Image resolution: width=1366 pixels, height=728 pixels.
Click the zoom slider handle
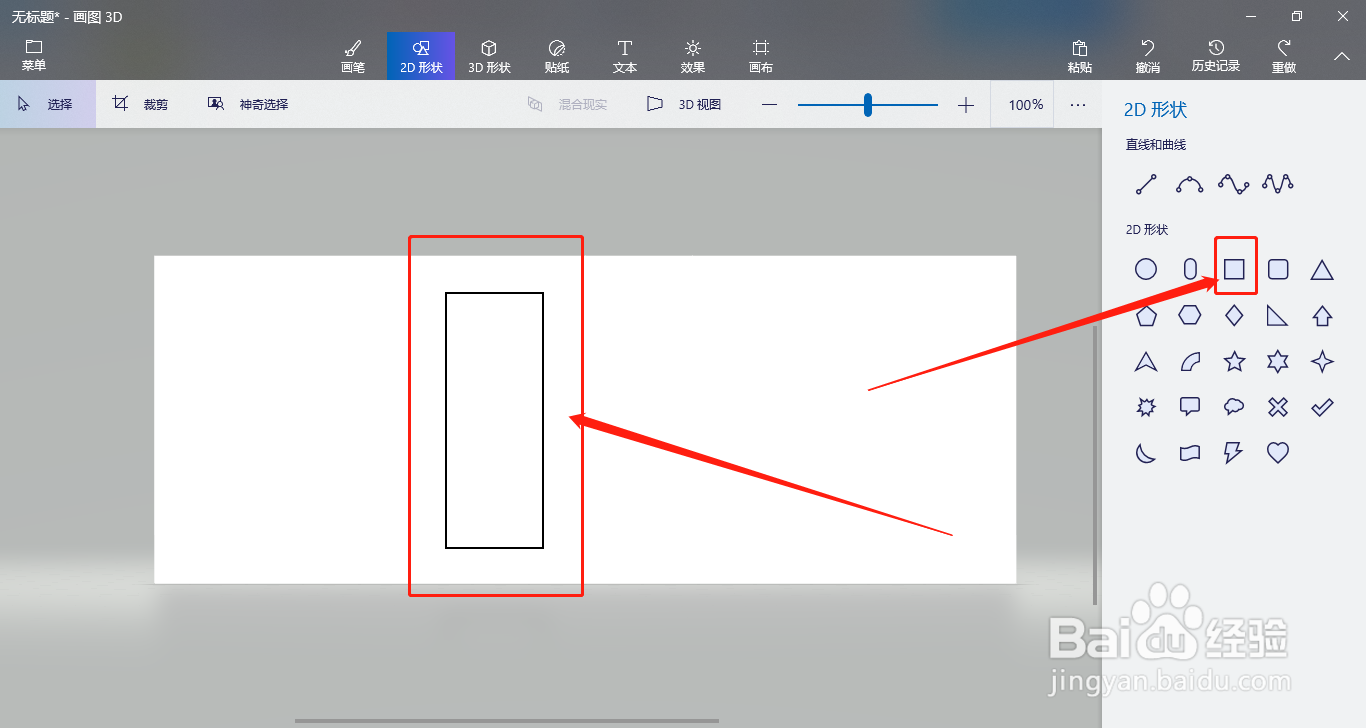(x=868, y=105)
